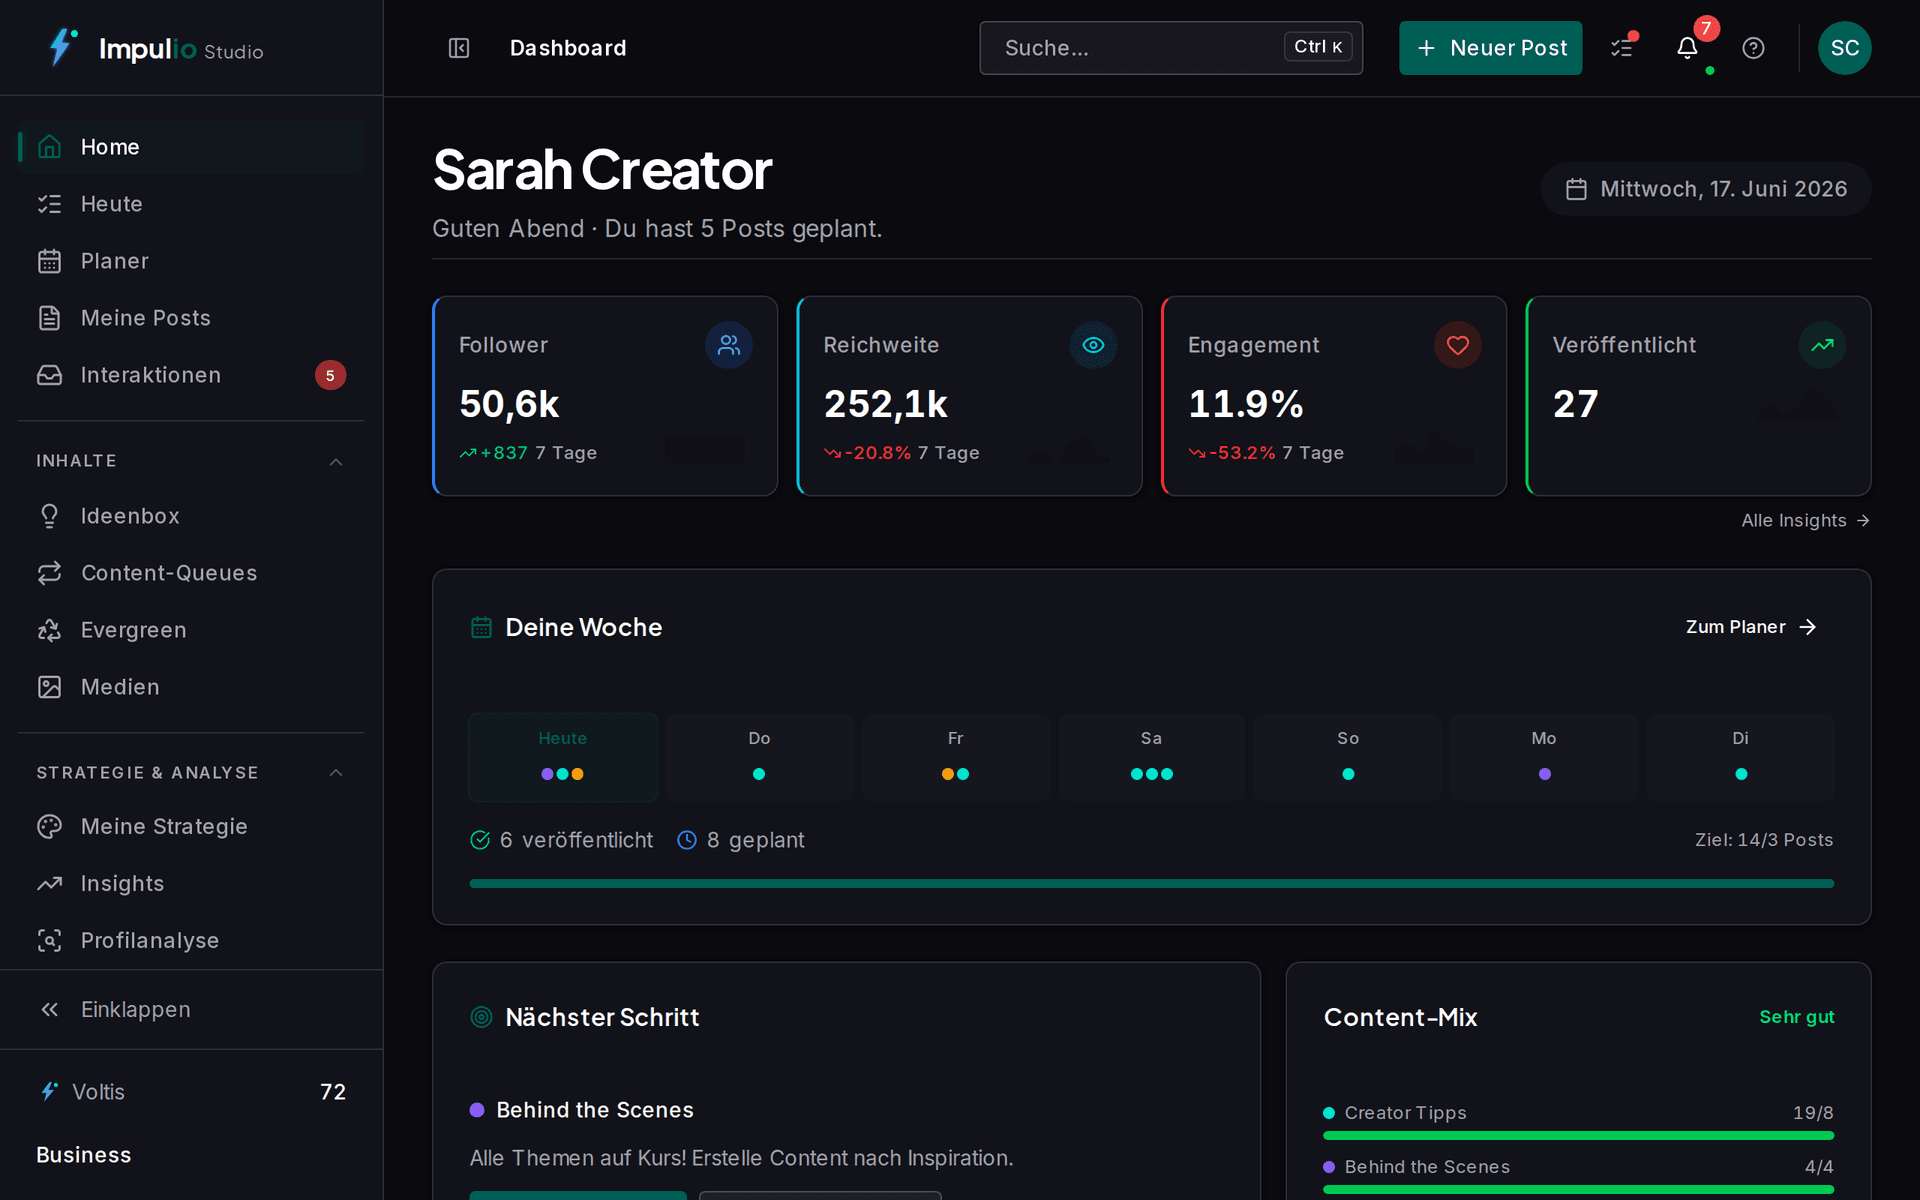1920x1200 pixels.
Task: Click the Behind the Scenes progress bar
Action: (x=1578, y=1190)
